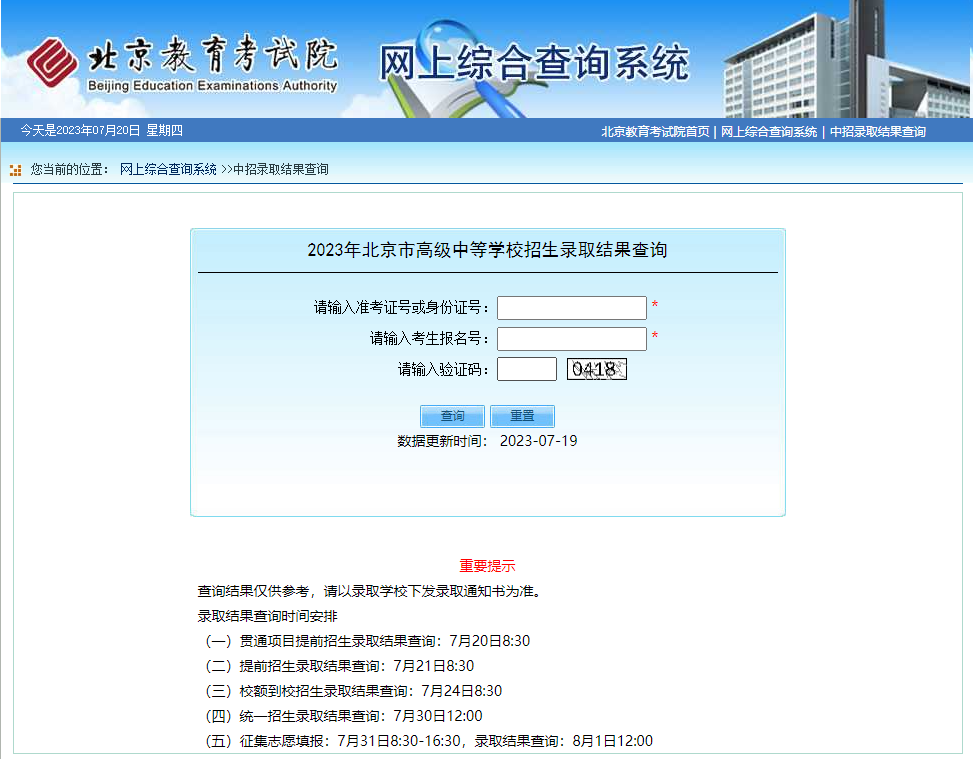Viewport: 973px width, 759px height.
Task: Click the red asterisk beside the 准考证号 field
Action: coord(655,306)
